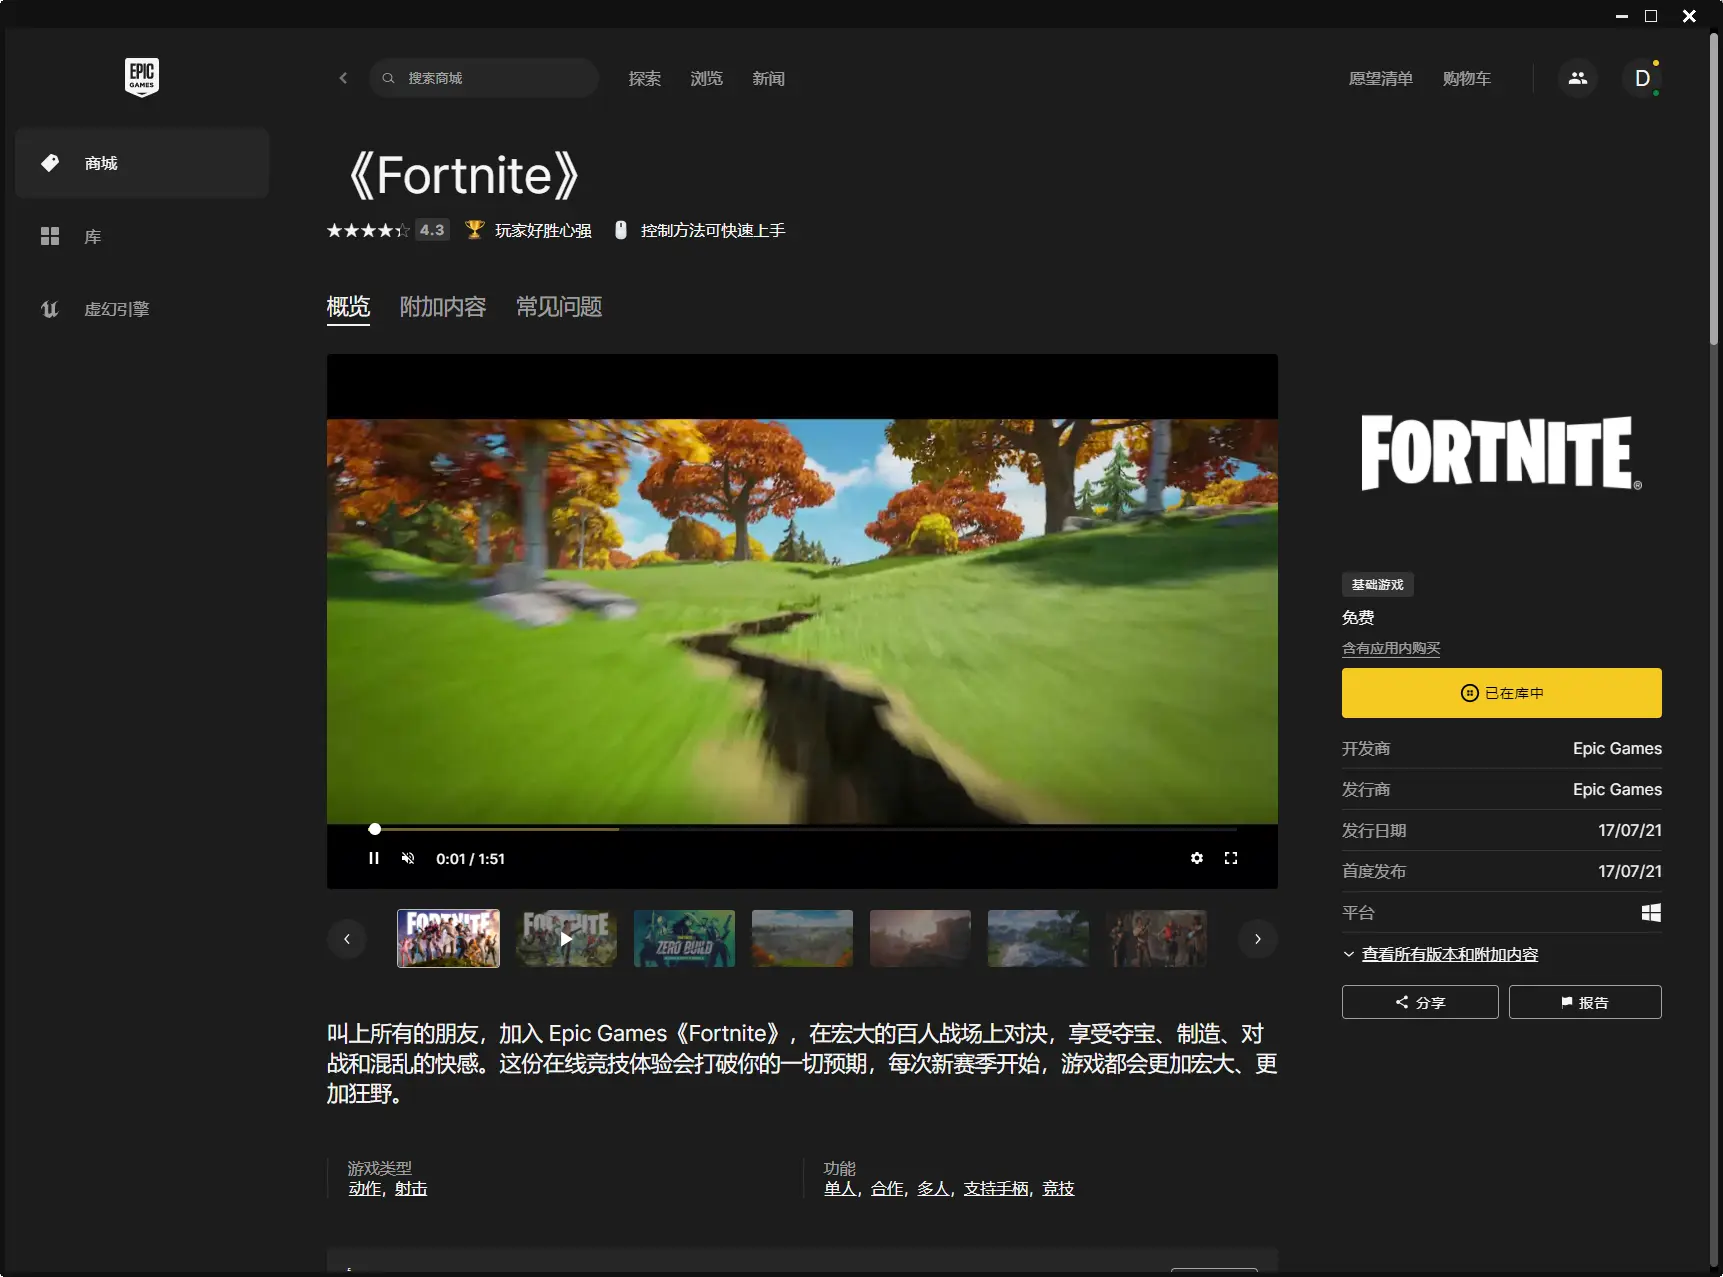Open the 探索 menu
Viewport: 1723px width, 1277px height.
[644, 78]
